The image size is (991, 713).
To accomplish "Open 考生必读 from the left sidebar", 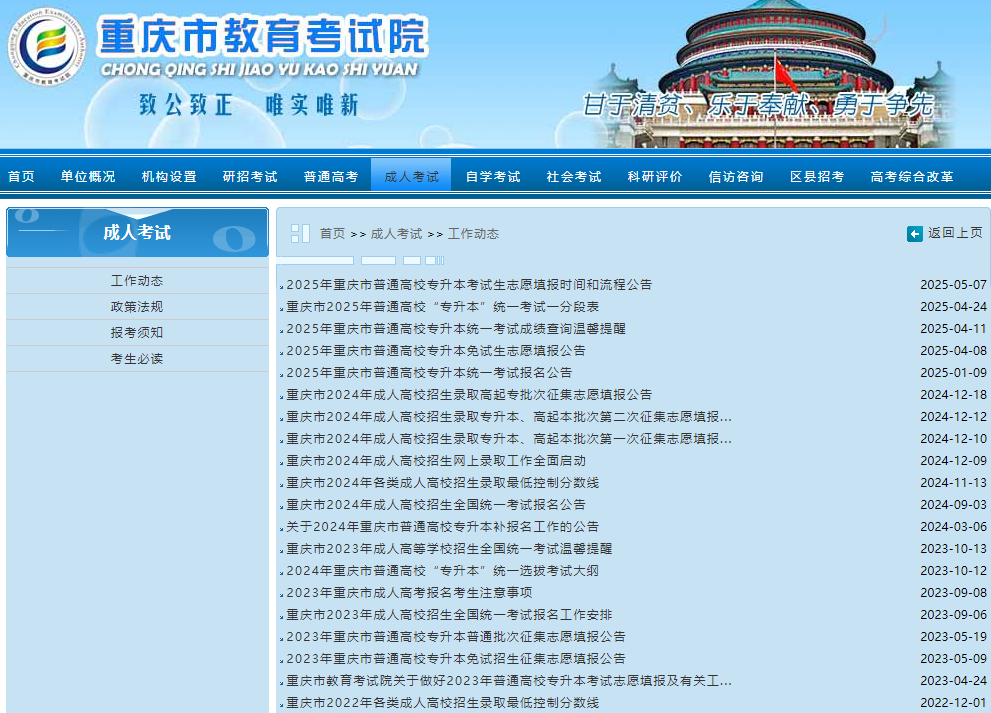I will [x=137, y=358].
